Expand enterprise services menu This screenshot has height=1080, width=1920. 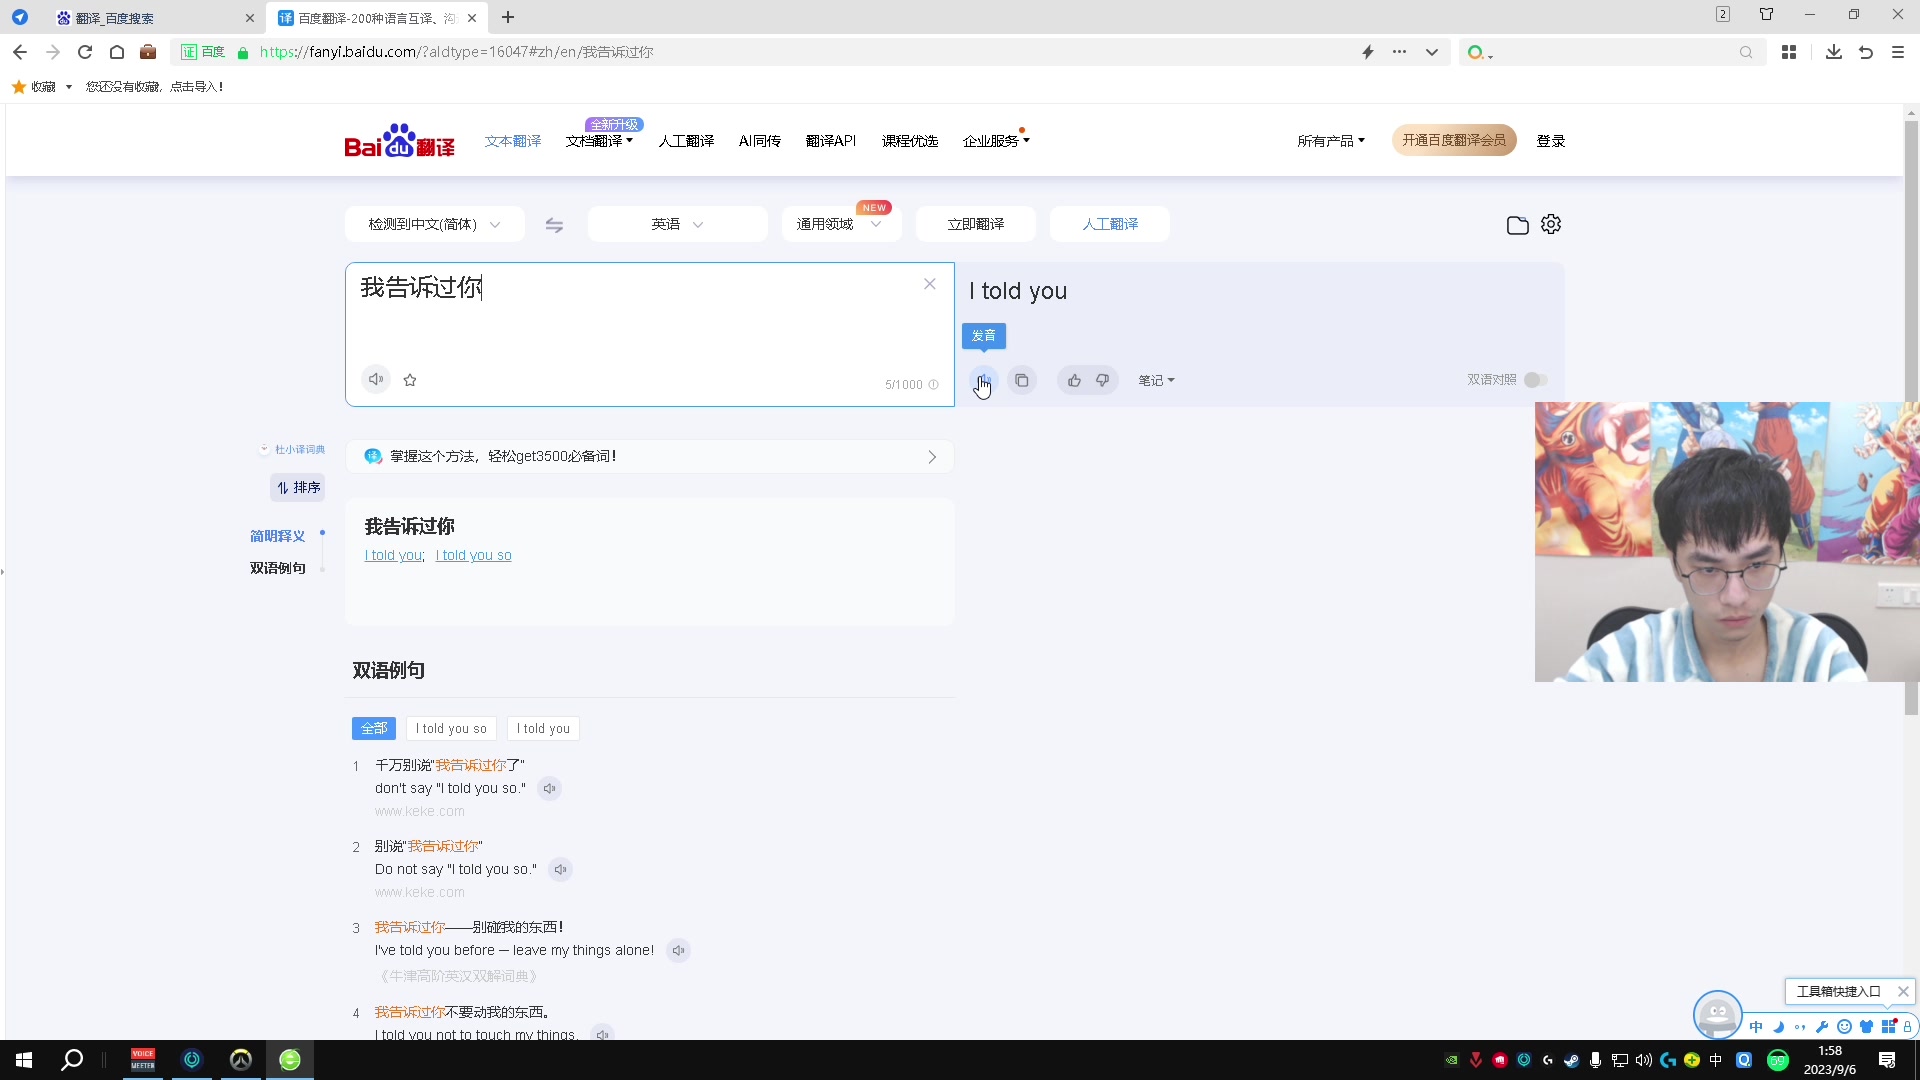pos(996,141)
